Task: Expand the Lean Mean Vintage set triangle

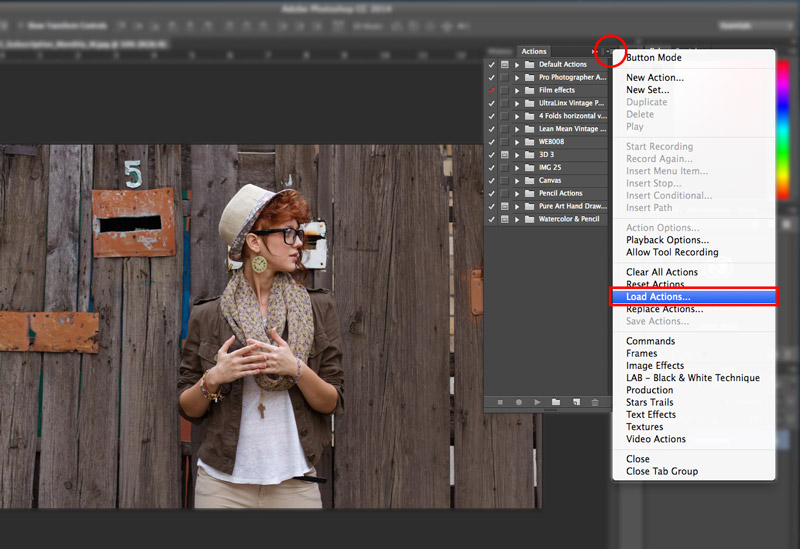Action: pos(517,129)
